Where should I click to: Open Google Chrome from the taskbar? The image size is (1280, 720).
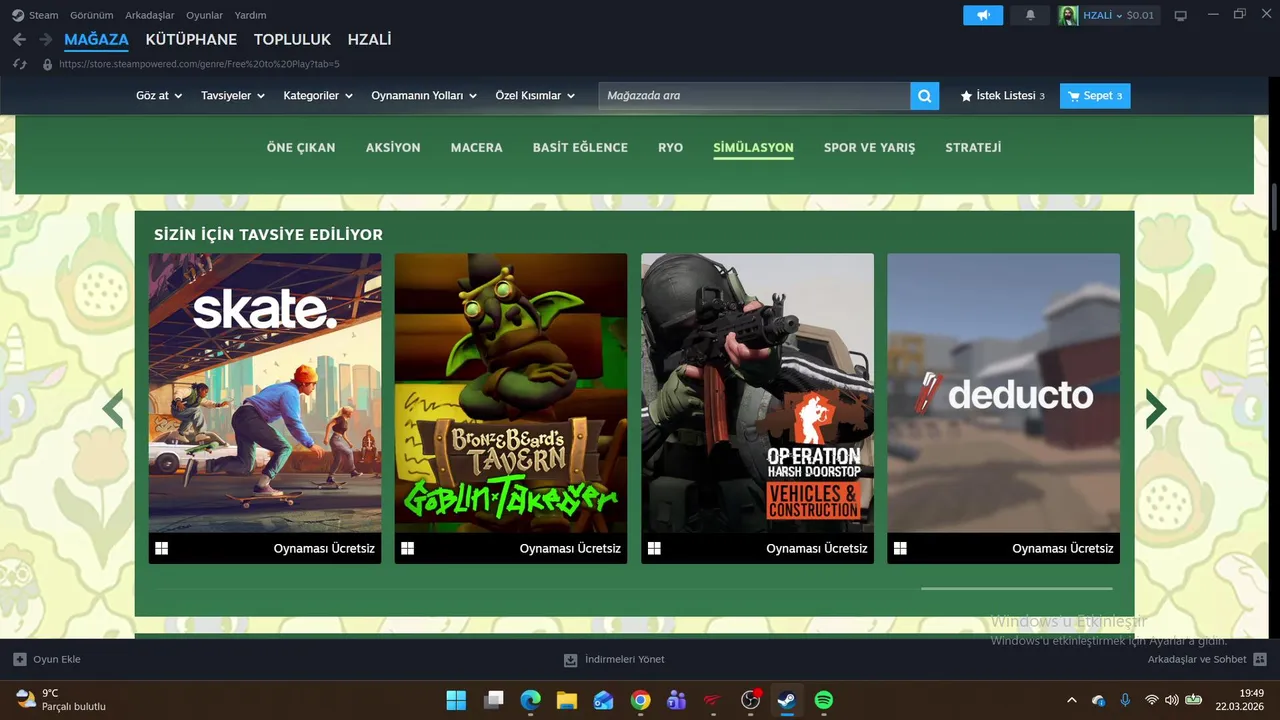pos(641,700)
